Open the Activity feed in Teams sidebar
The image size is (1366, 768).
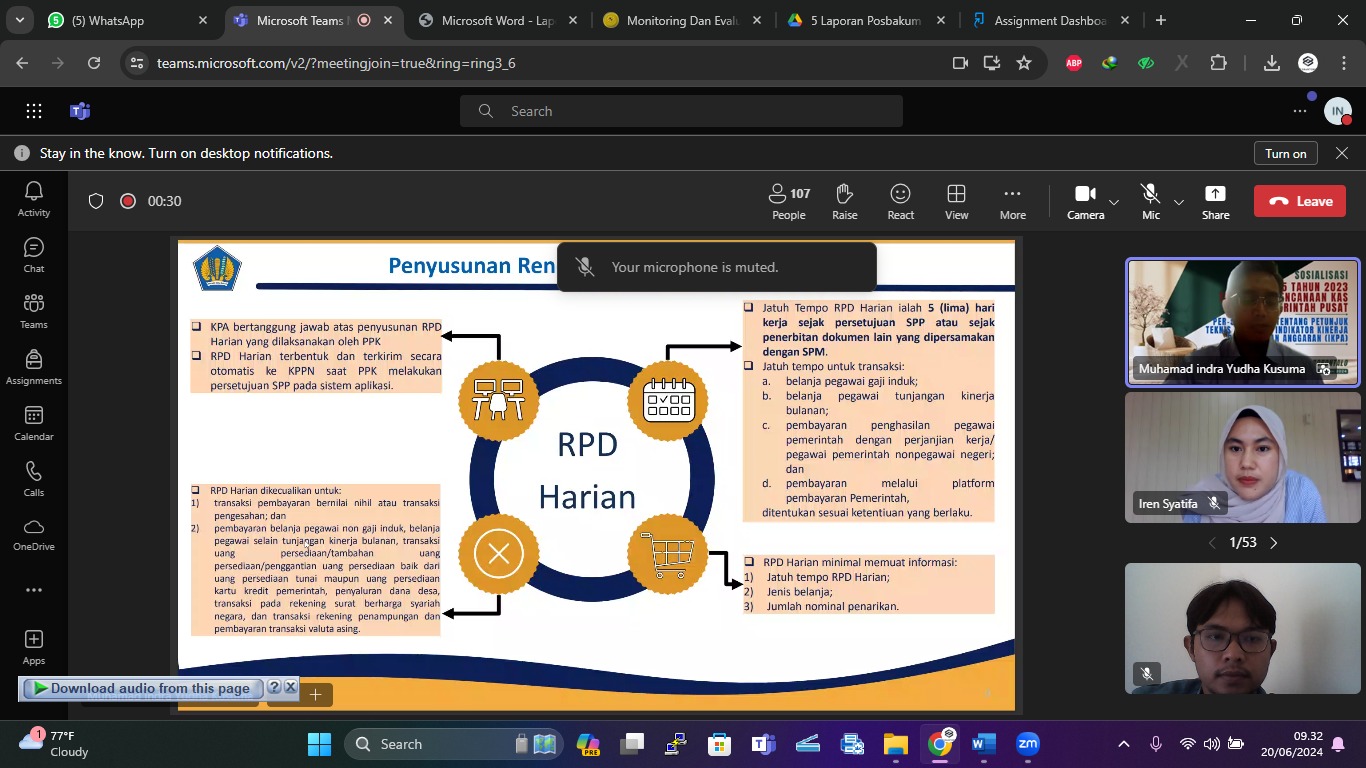coord(34,199)
